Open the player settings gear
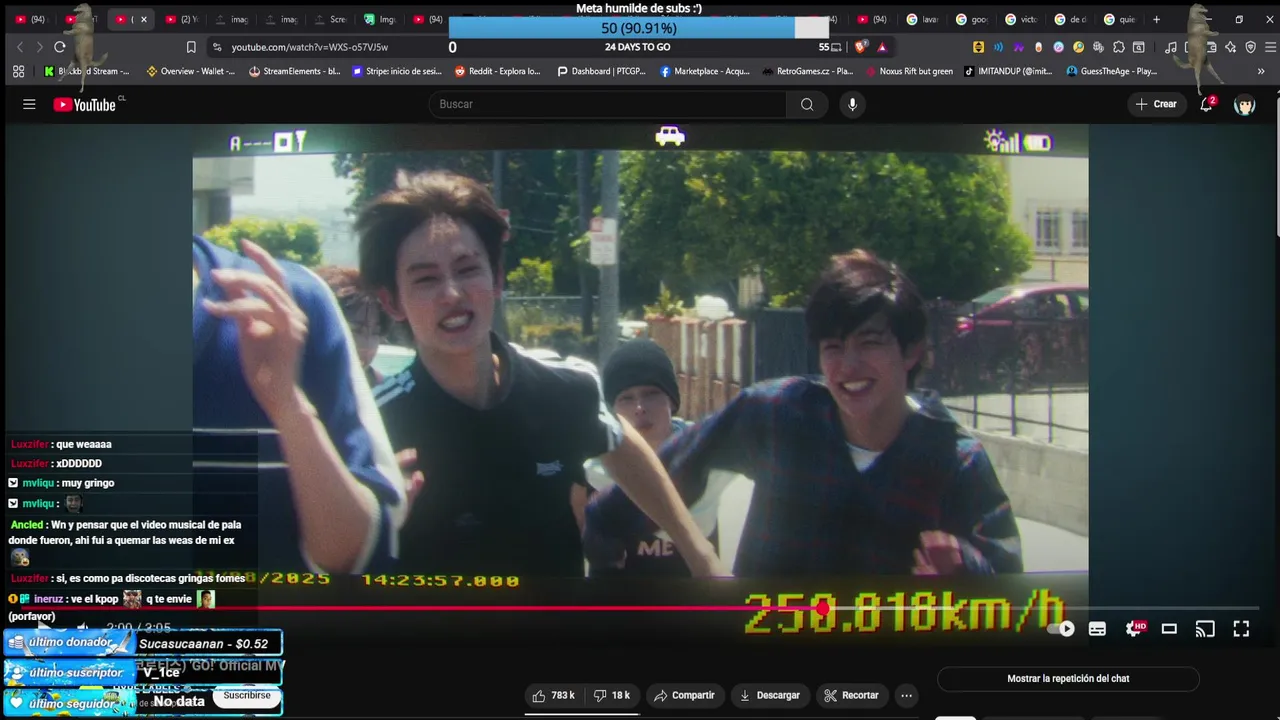 pyautogui.click(x=1134, y=629)
